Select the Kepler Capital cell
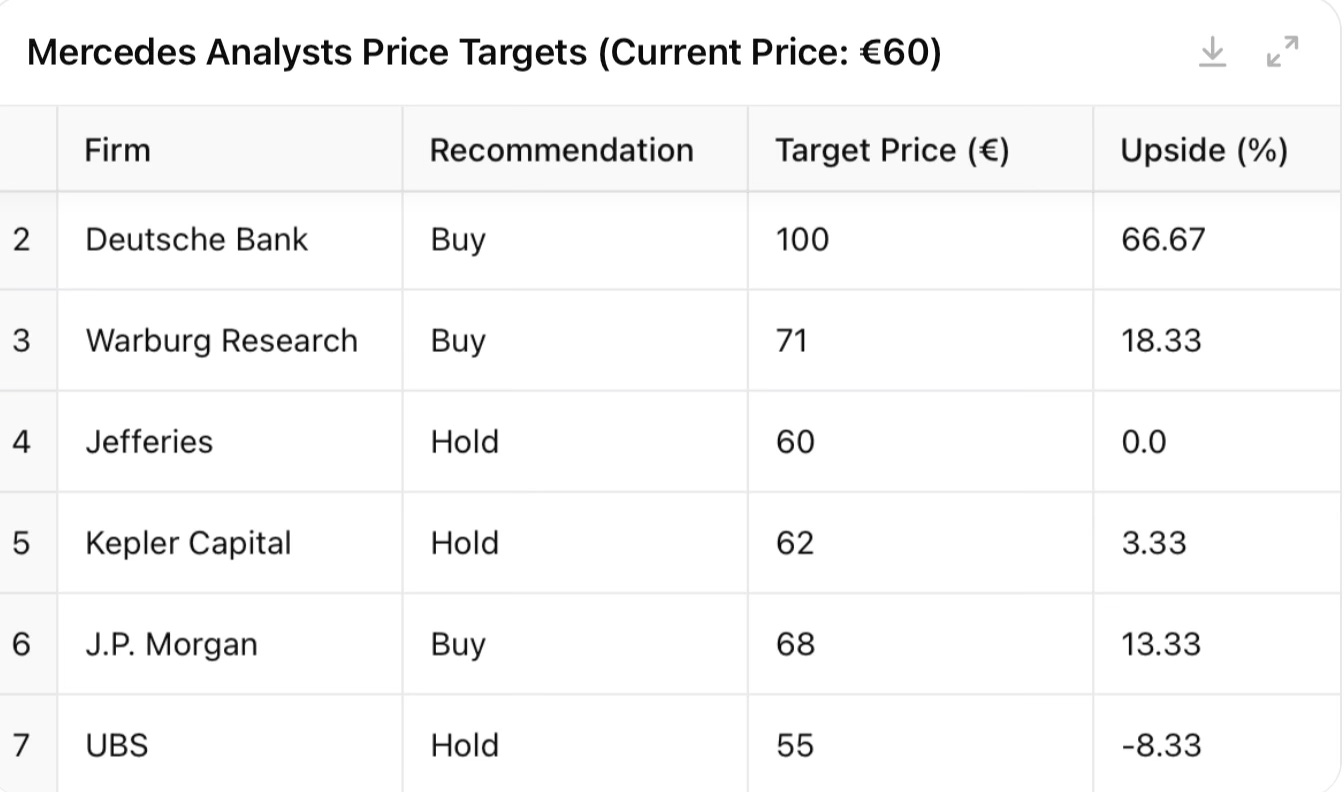 click(x=188, y=543)
